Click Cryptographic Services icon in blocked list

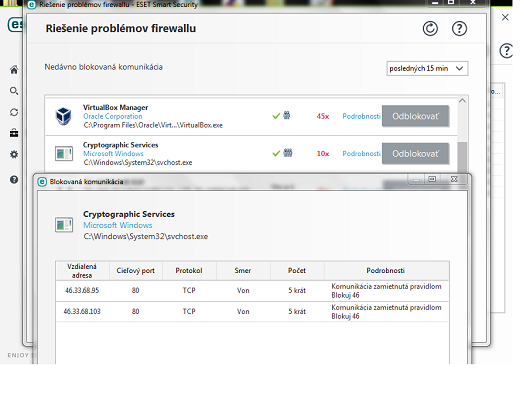pos(64,154)
